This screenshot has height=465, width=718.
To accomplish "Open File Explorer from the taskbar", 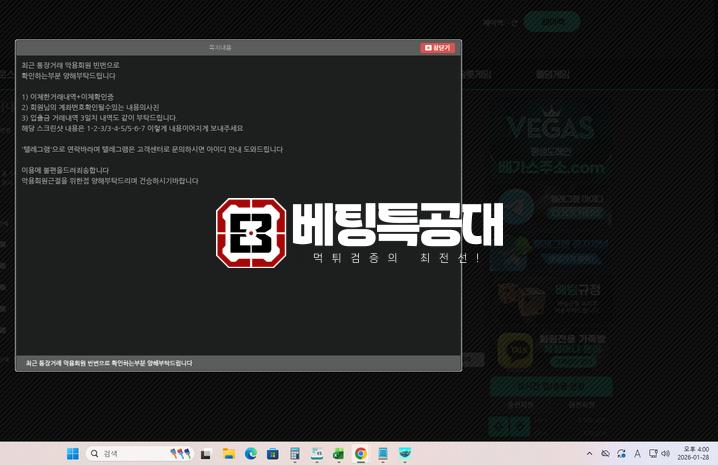I will (228, 454).
